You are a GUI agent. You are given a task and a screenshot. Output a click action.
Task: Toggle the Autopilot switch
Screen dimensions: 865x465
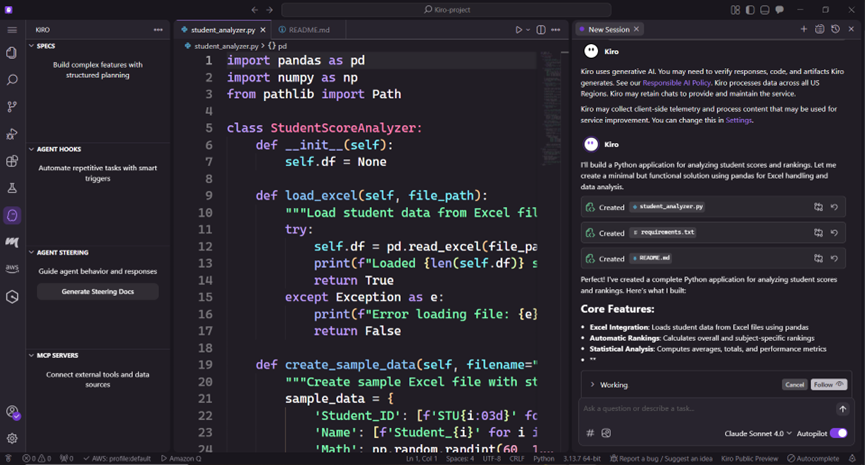[x=839, y=433]
